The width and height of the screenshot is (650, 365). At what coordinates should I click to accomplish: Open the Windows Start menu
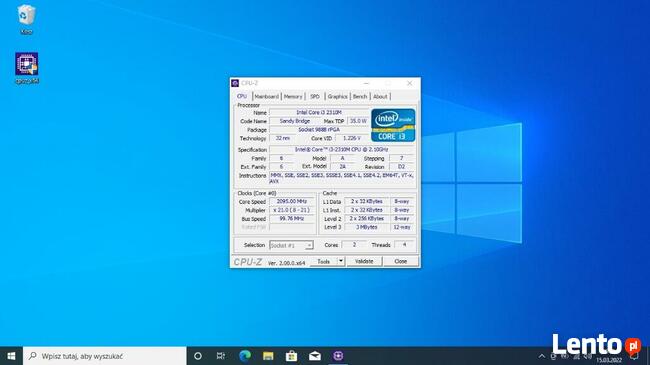point(11,356)
